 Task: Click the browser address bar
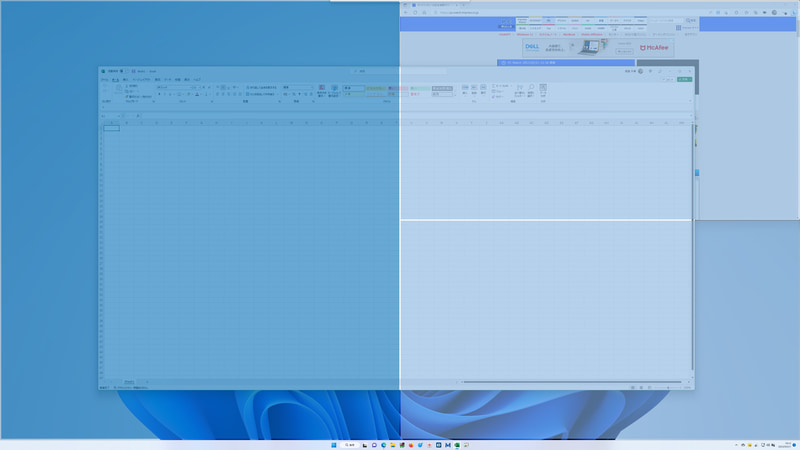click(x=569, y=12)
